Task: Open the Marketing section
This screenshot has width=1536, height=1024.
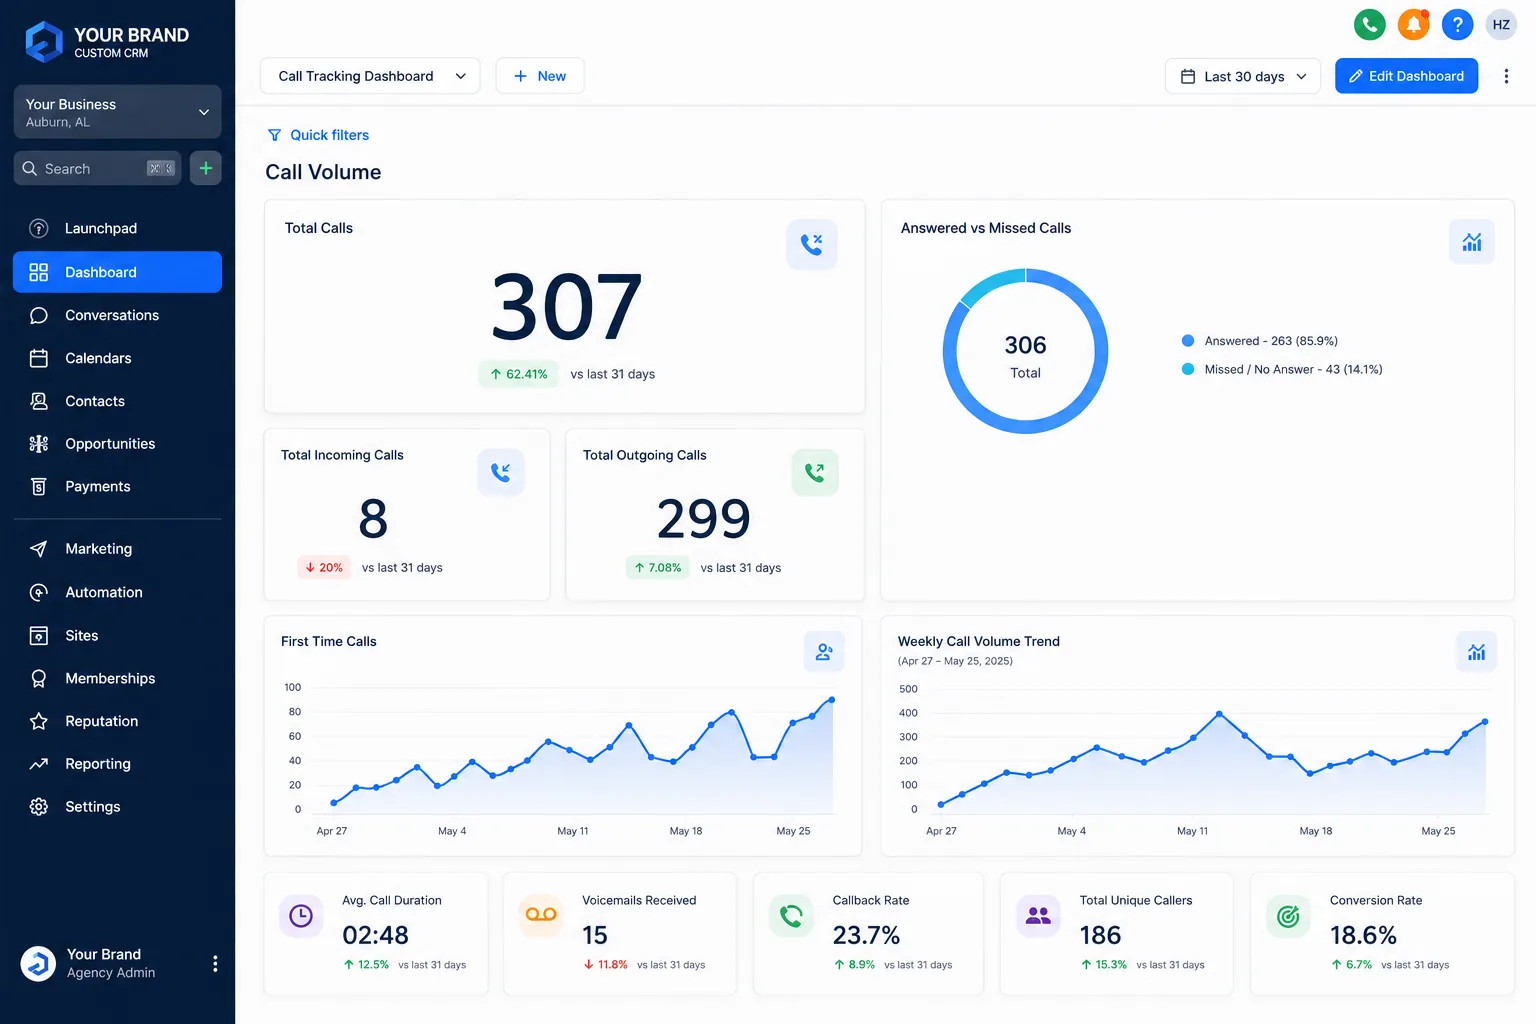Action: tap(117, 549)
